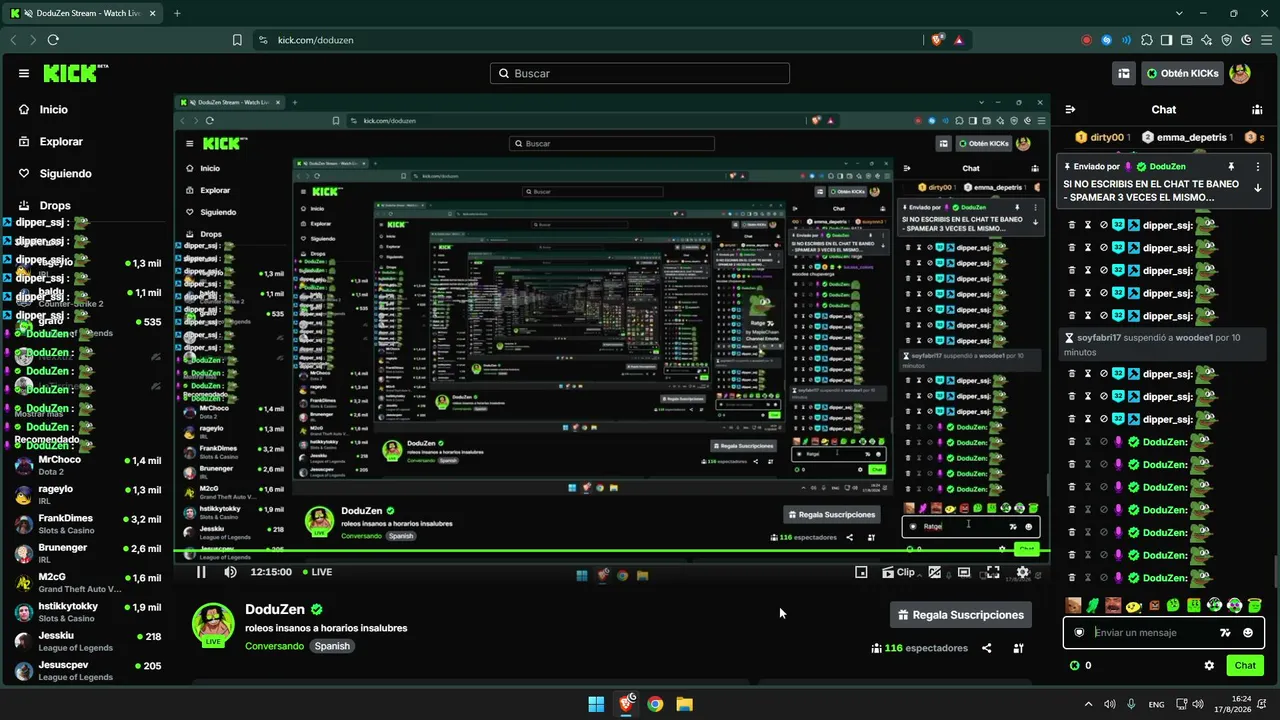The height and width of the screenshot is (720, 1280).
Task: Open the emote picker in the chat input
Action: (x=1248, y=632)
